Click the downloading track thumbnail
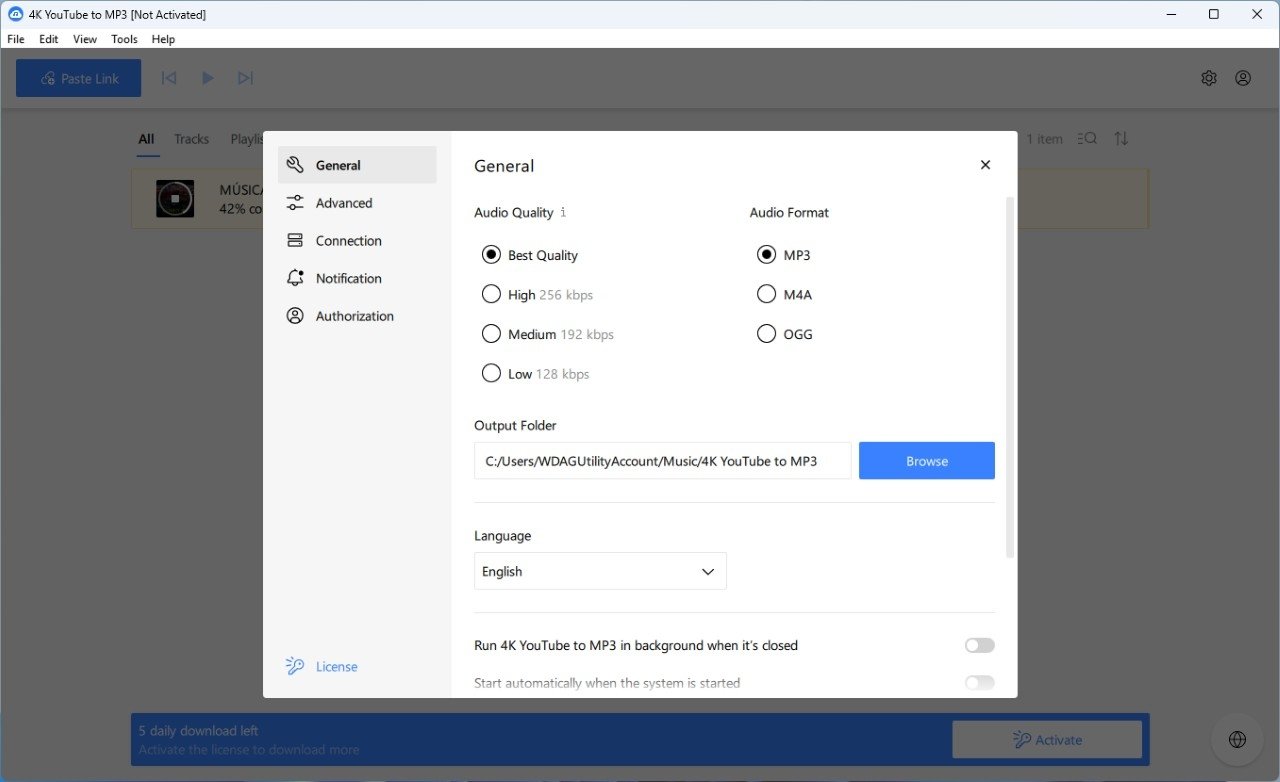The height and width of the screenshot is (782, 1280). click(175, 198)
